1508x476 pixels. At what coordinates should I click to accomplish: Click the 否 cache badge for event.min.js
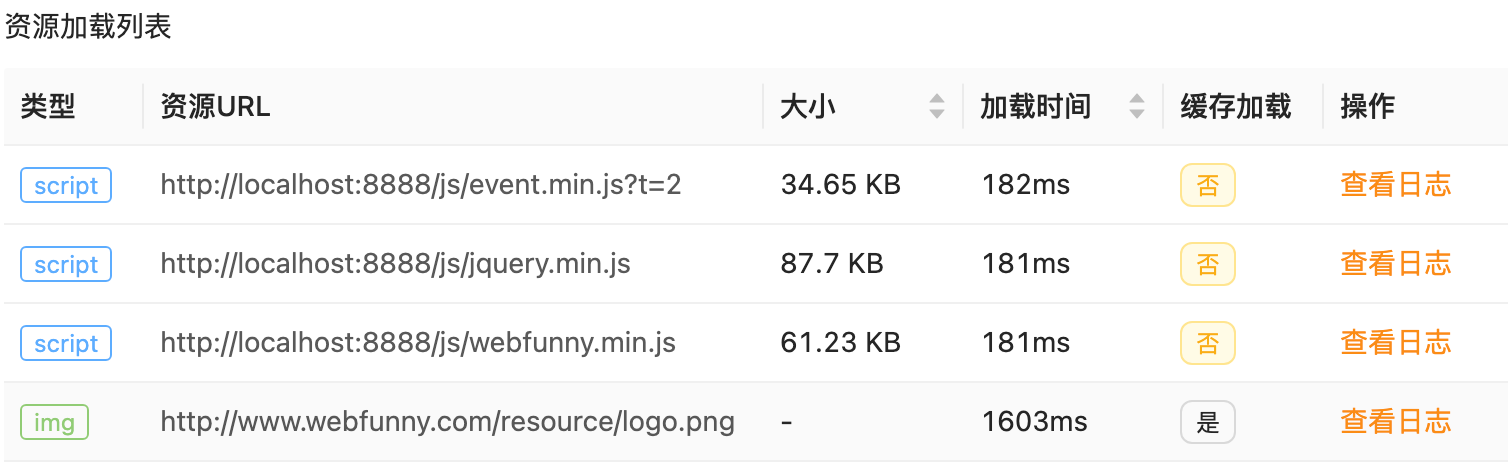pos(1207,185)
